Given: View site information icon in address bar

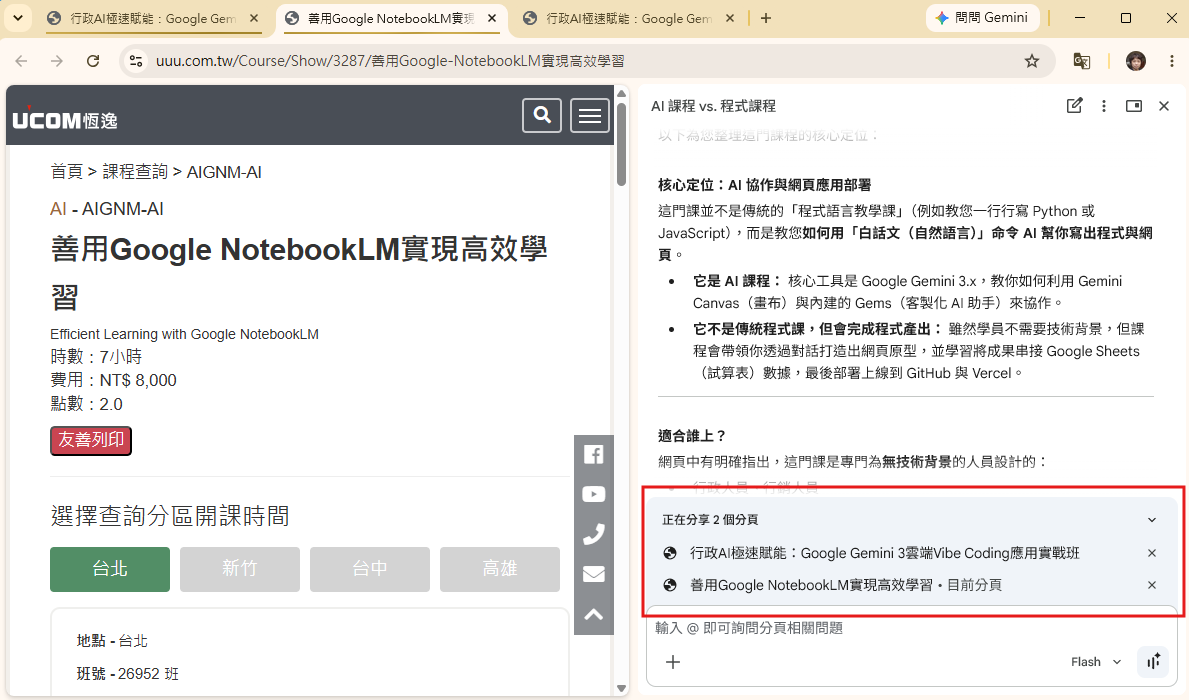Looking at the screenshot, I should [x=136, y=61].
